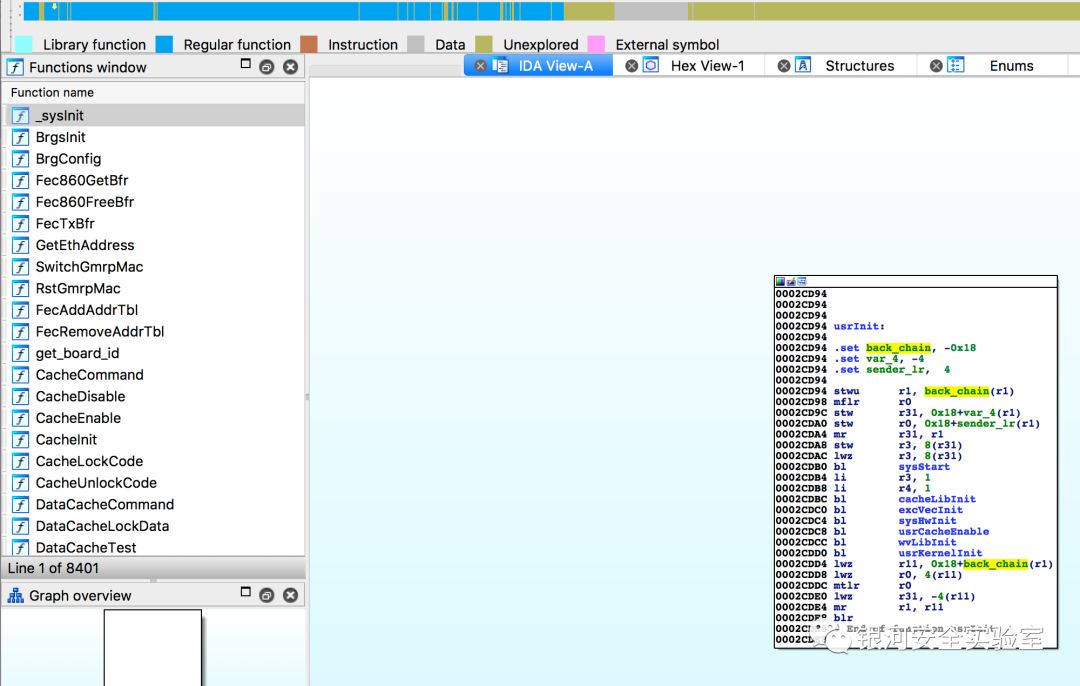This screenshot has height=686, width=1080.
Task: Select CacheEnable in the functions list
Action: tap(154, 418)
